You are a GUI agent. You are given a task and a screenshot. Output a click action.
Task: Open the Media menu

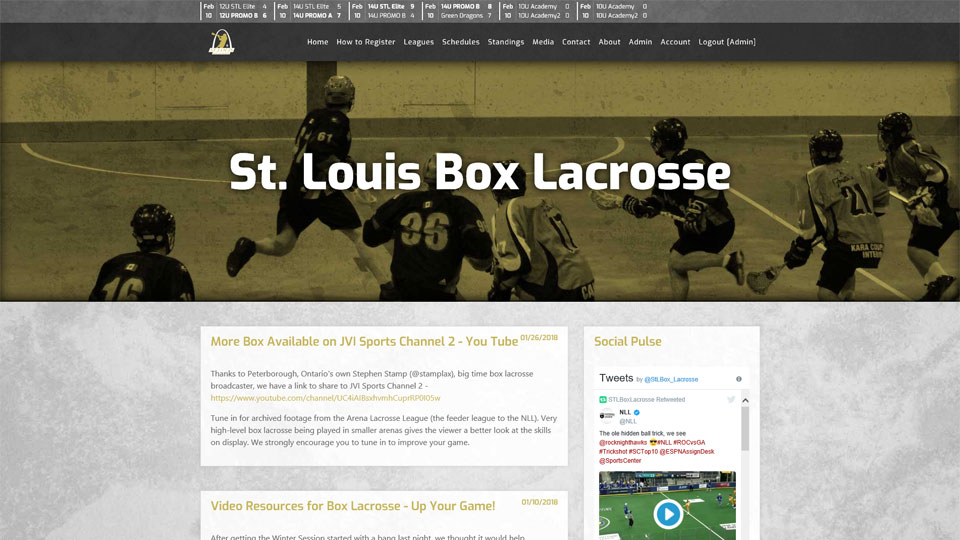[542, 42]
